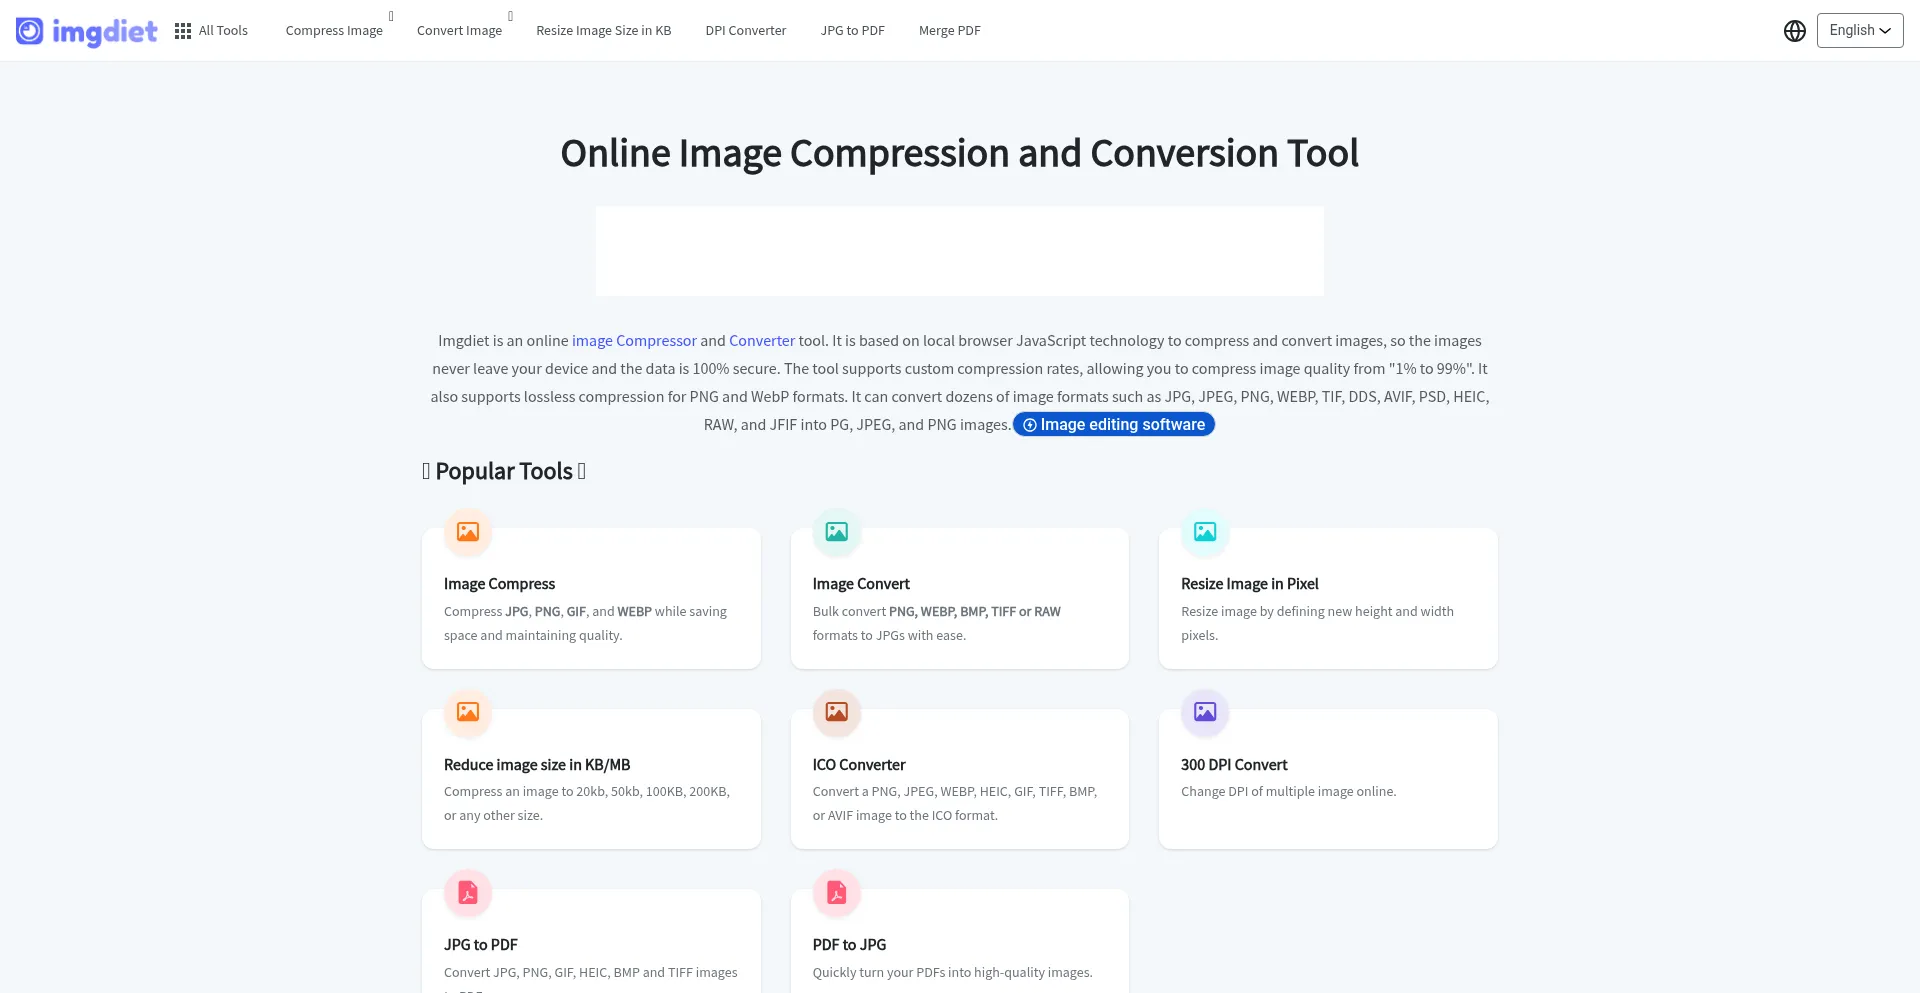This screenshot has height=993, width=1920.
Task: Click the teal Image Convert icon
Action: coord(836,532)
